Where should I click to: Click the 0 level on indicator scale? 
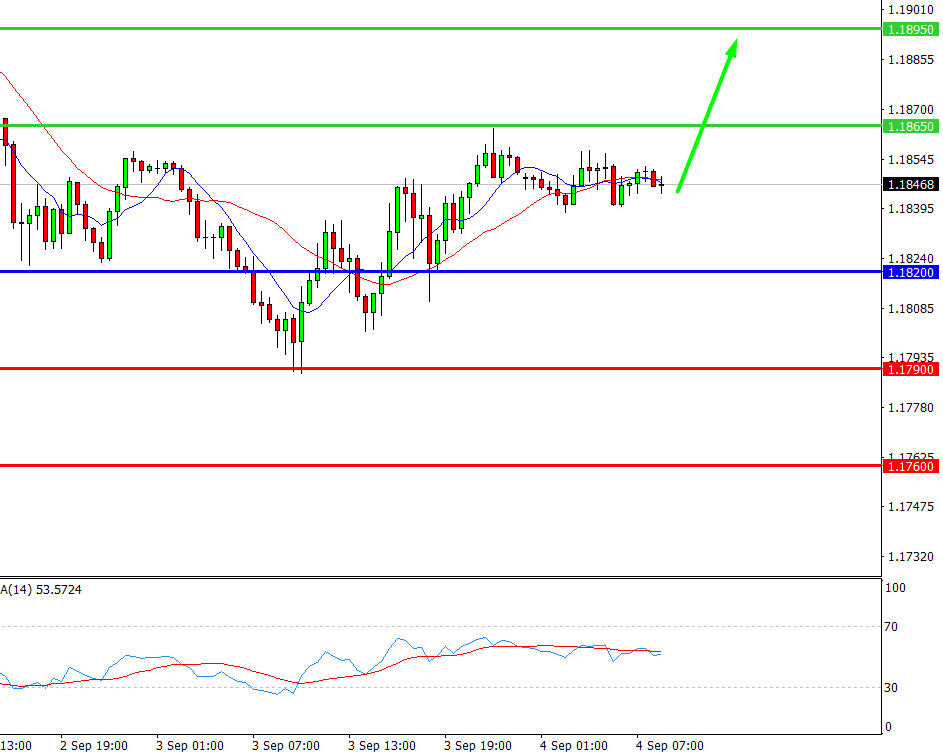pos(888,727)
